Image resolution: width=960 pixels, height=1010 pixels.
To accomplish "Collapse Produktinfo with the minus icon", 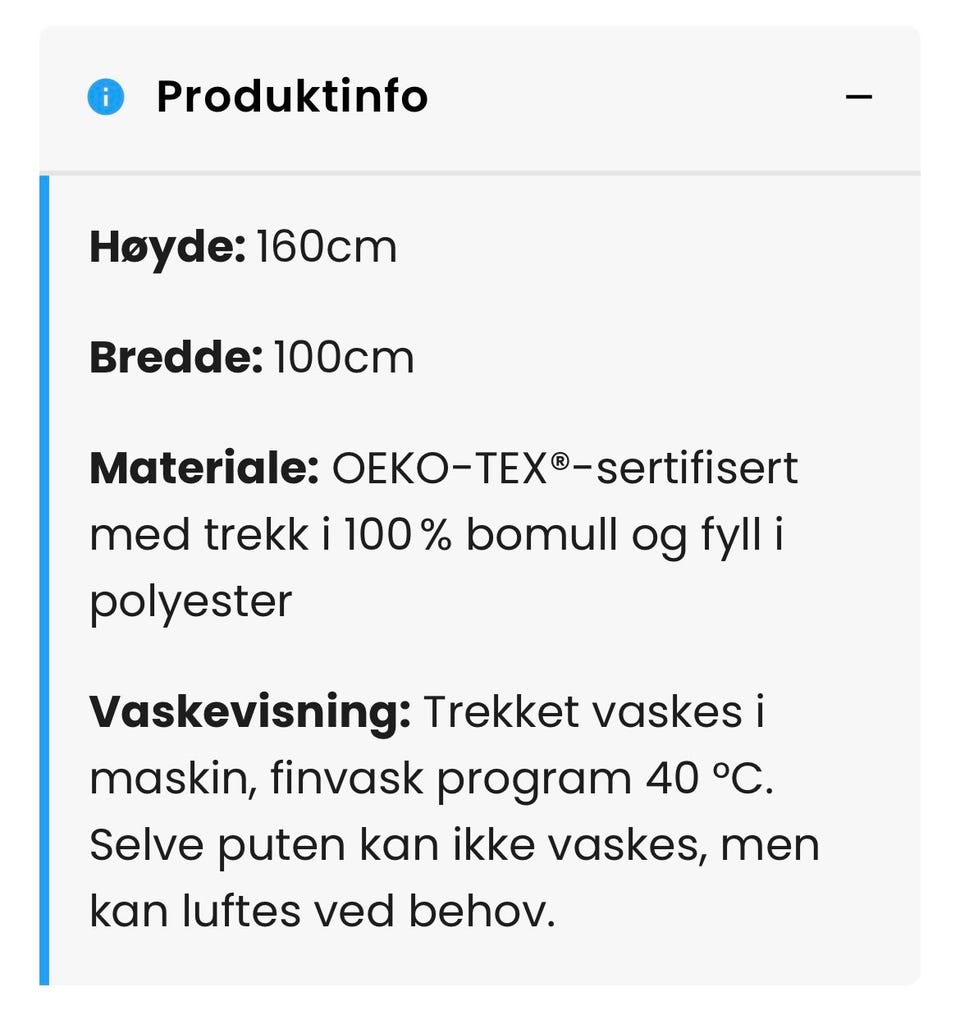I will [858, 97].
